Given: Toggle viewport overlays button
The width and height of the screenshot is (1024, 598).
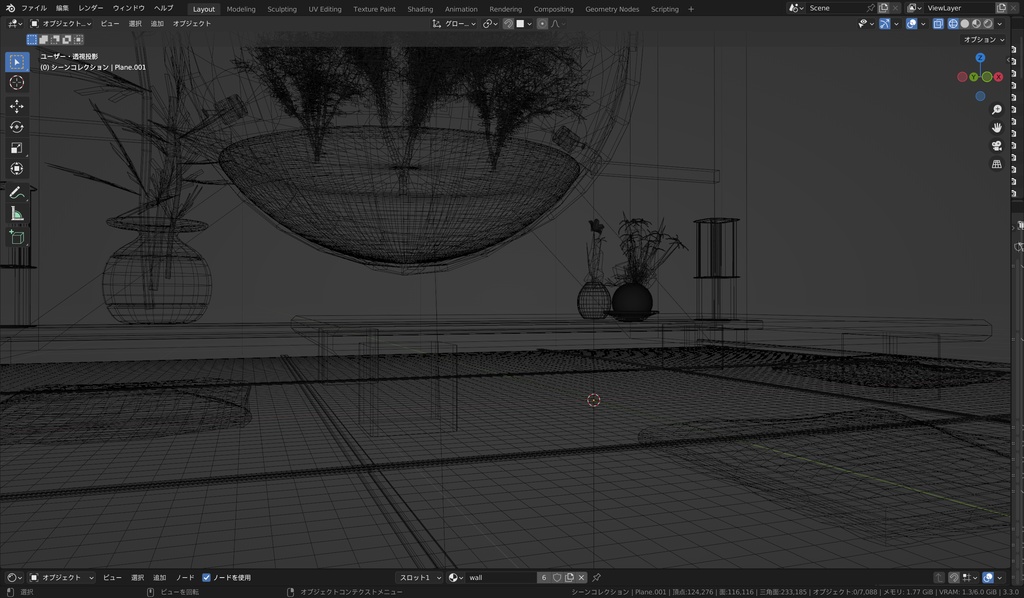Looking at the screenshot, I should pyautogui.click(x=912, y=24).
